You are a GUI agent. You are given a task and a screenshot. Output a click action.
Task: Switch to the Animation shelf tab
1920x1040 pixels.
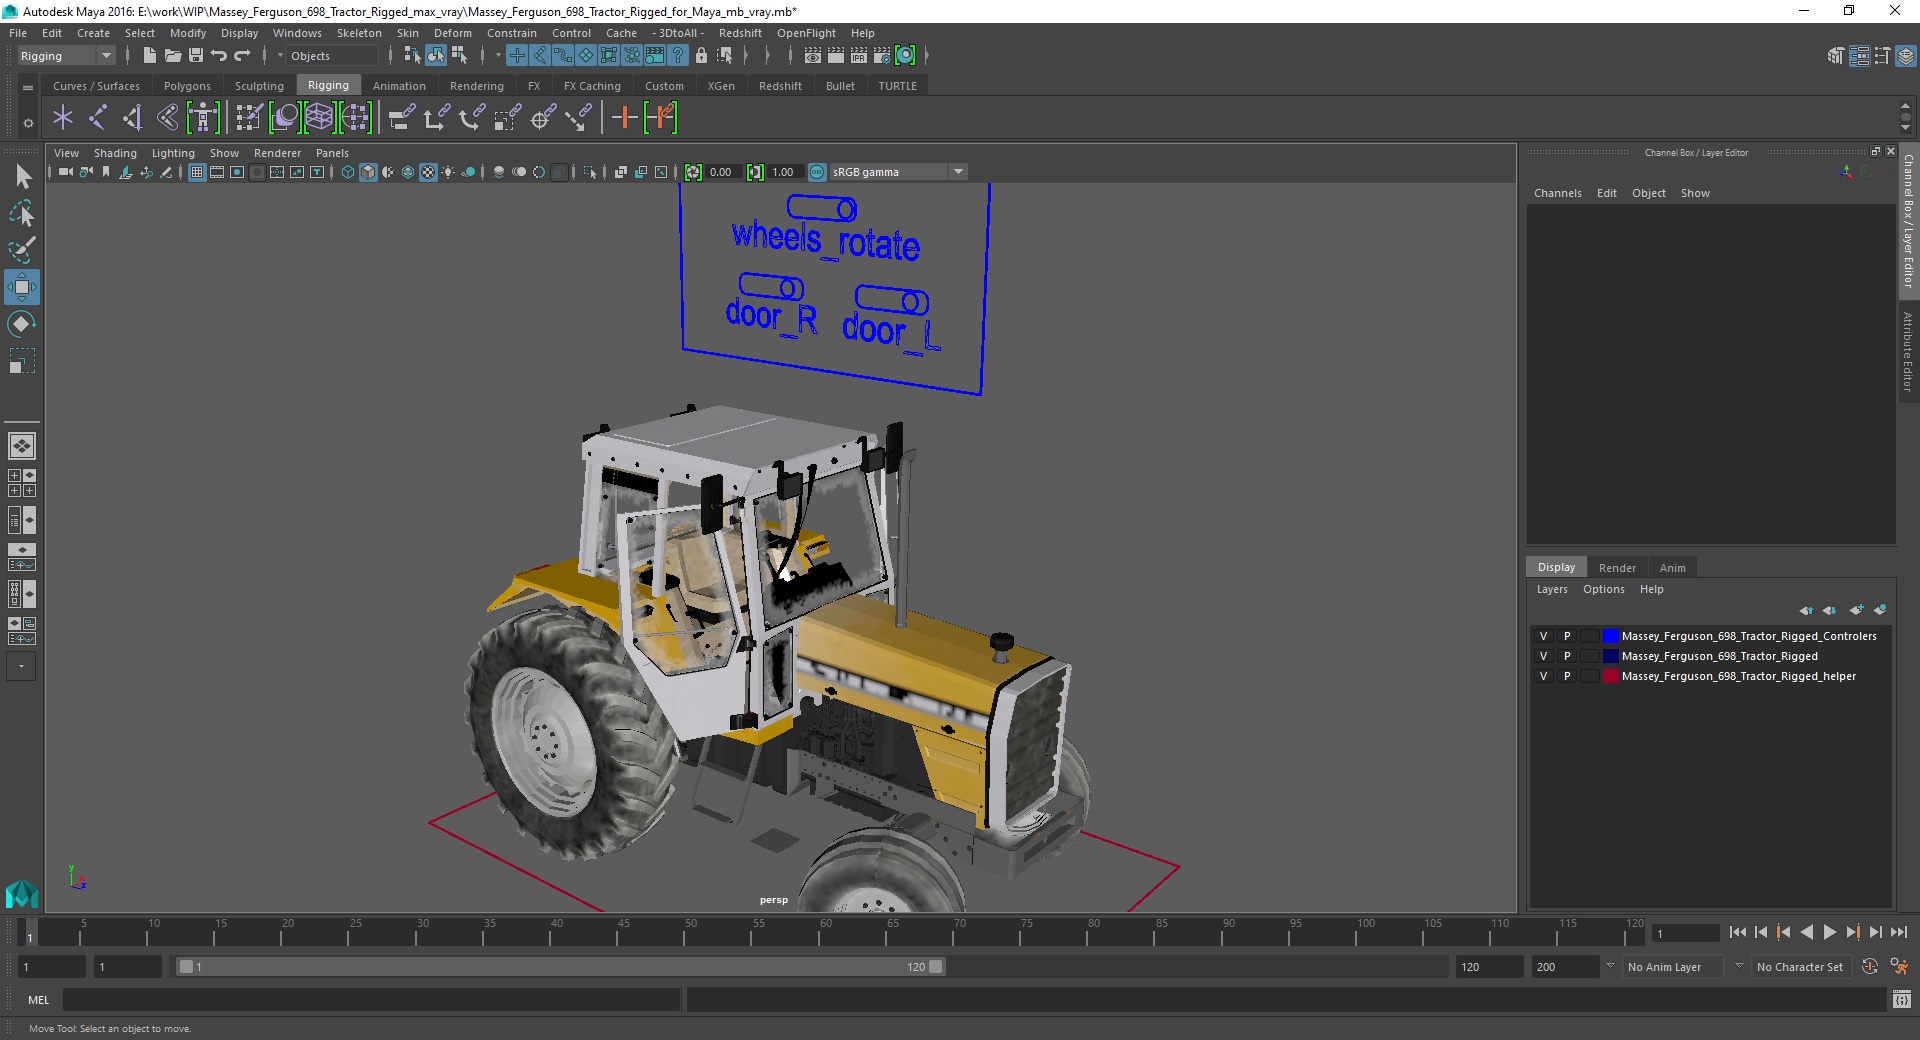coord(399,86)
